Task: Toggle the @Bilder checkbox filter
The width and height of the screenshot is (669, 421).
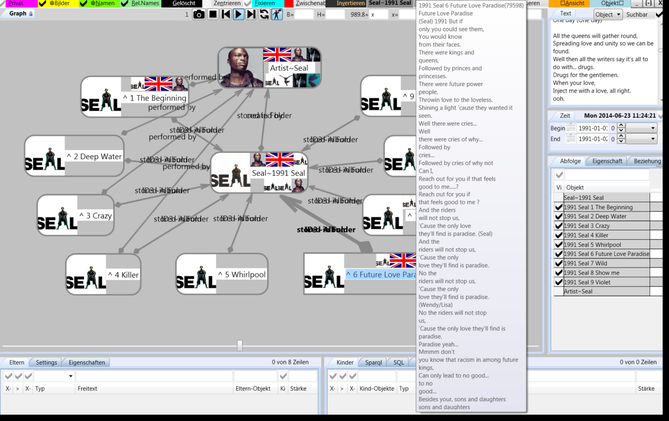Action: [x=42, y=3]
